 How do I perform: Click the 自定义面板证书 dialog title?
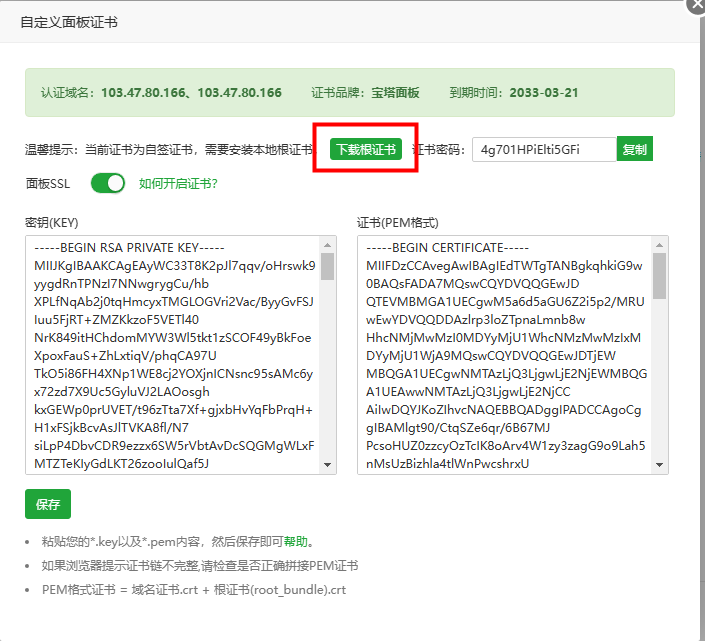[69, 22]
